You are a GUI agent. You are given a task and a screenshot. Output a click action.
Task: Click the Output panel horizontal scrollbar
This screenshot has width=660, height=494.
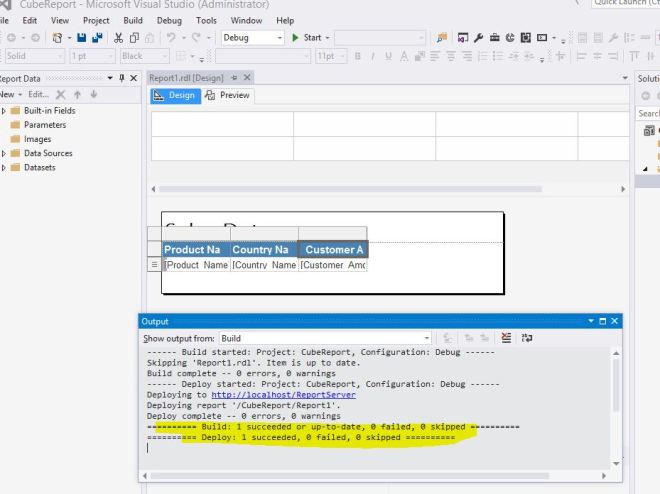click(350, 475)
